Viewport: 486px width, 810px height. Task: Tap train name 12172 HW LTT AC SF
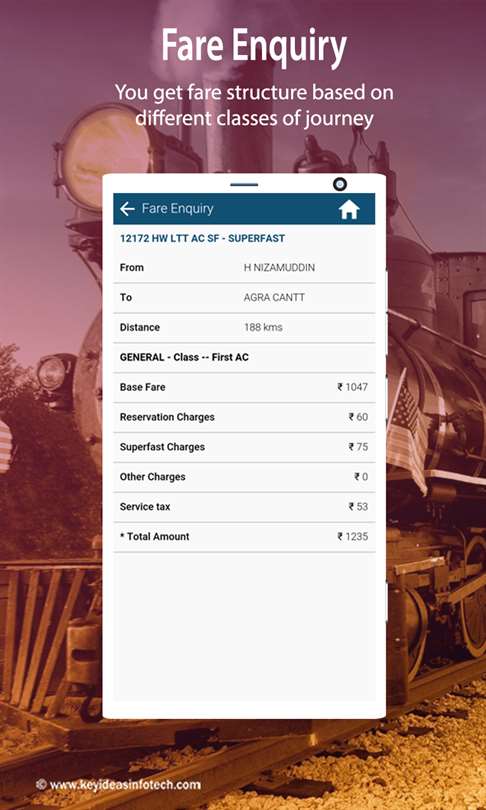202,239
